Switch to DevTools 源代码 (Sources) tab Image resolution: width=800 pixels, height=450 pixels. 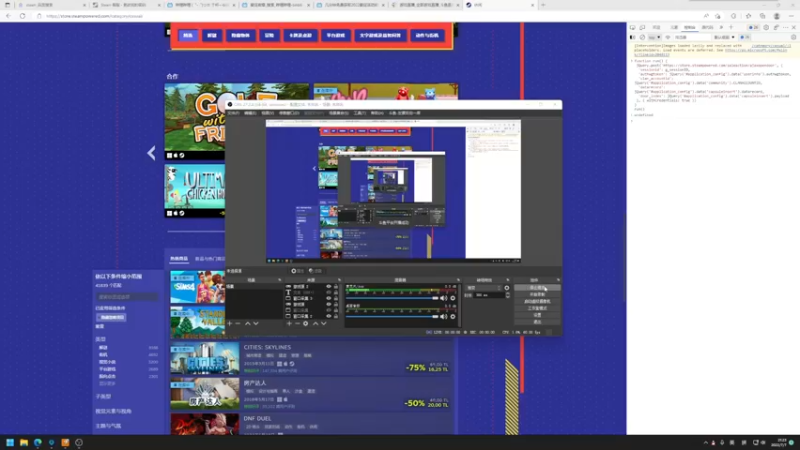[707, 28]
